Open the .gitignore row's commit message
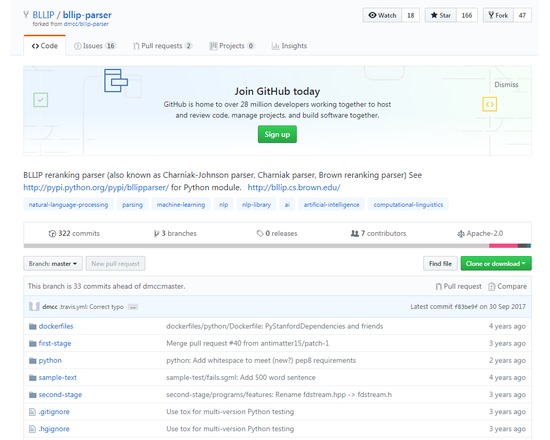Image resolution: width=550 pixels, height=440 pixels. 230,412
